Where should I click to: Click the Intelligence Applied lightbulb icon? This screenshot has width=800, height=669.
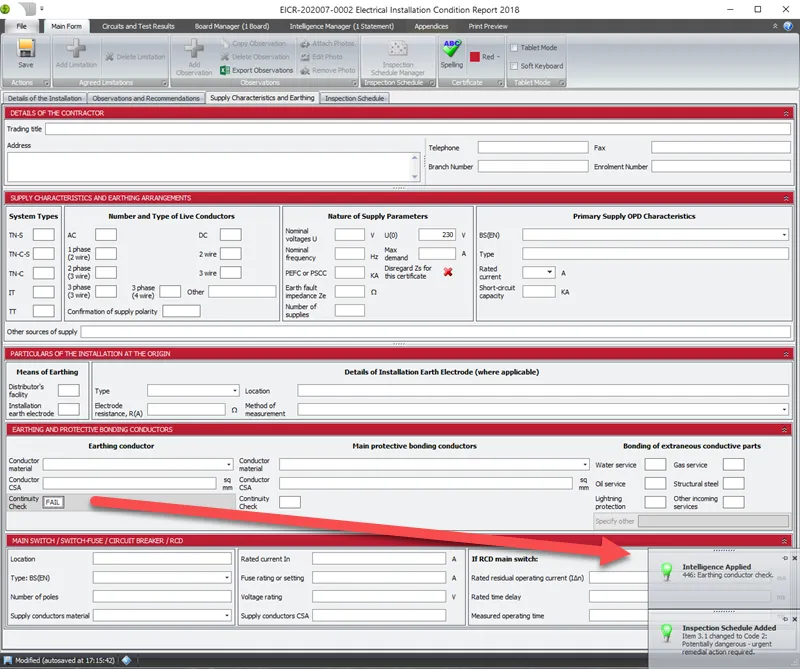667,572
